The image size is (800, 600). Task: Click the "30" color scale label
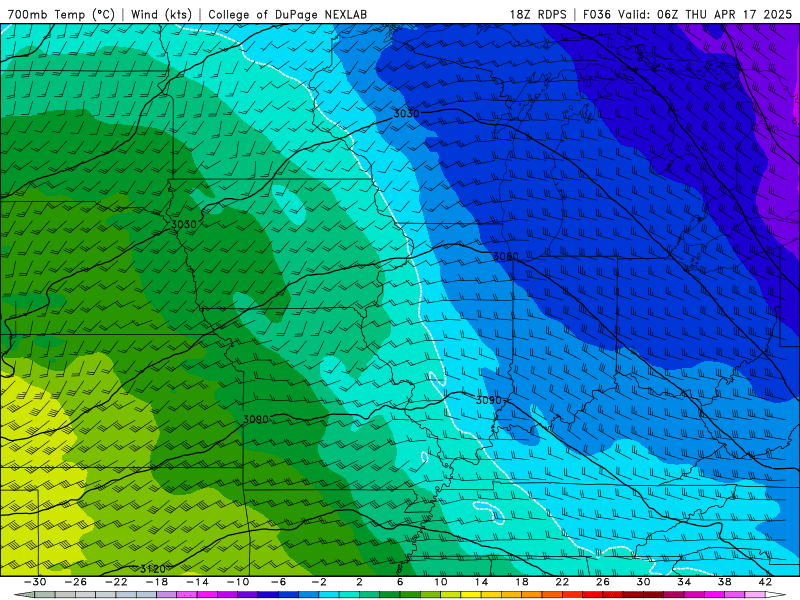643,582
